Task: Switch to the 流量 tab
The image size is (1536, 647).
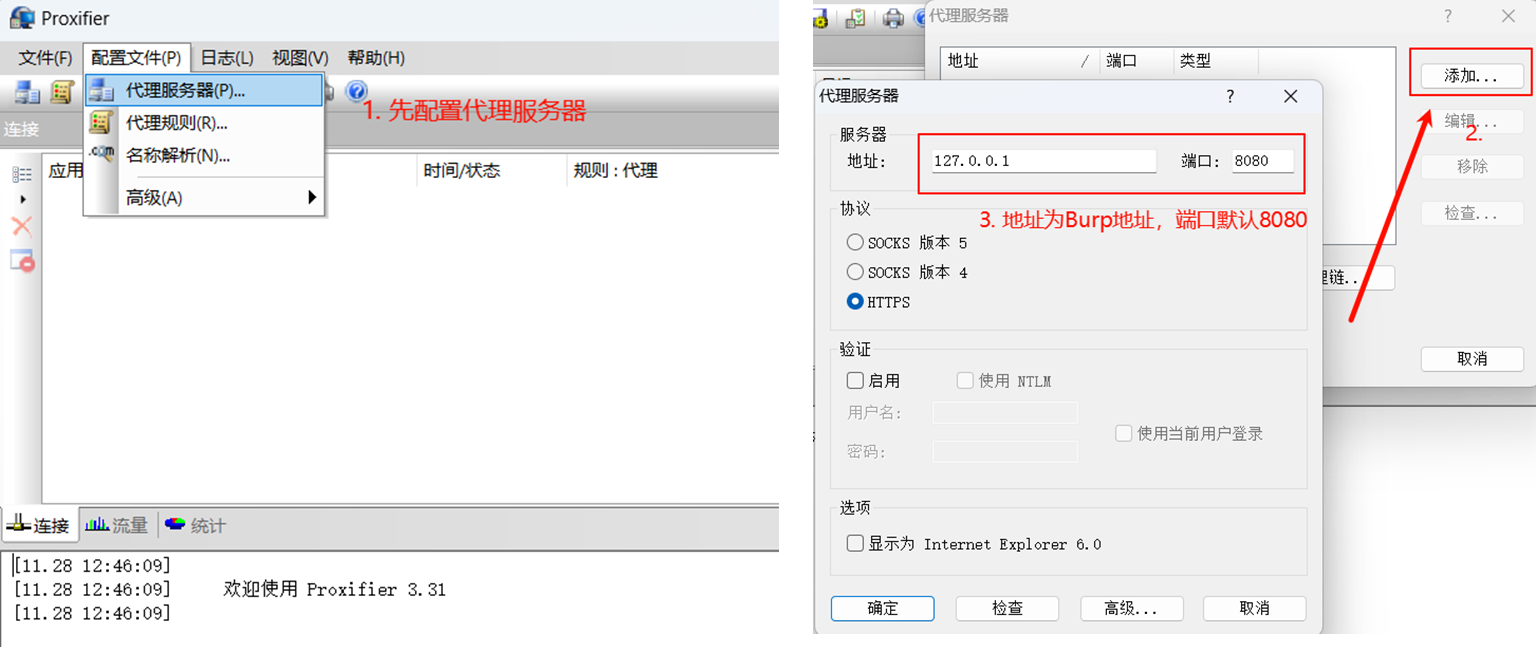Action: point(117,525)
